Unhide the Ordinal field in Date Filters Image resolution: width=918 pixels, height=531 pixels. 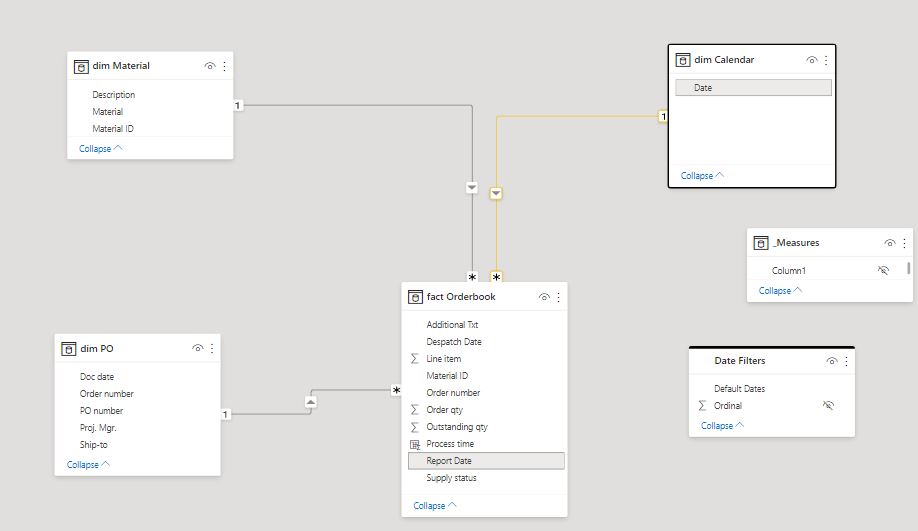828,405
